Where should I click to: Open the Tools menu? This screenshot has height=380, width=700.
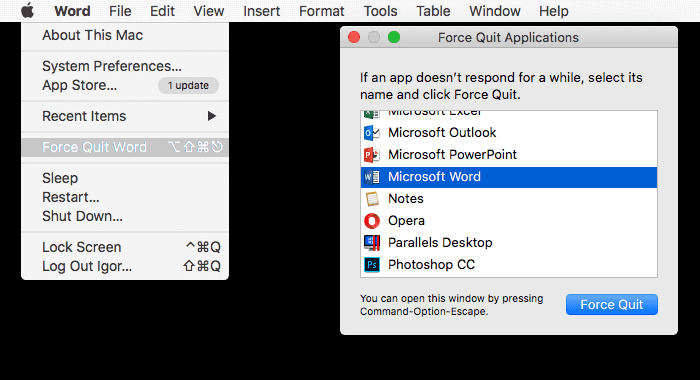(x=380, y=11)
